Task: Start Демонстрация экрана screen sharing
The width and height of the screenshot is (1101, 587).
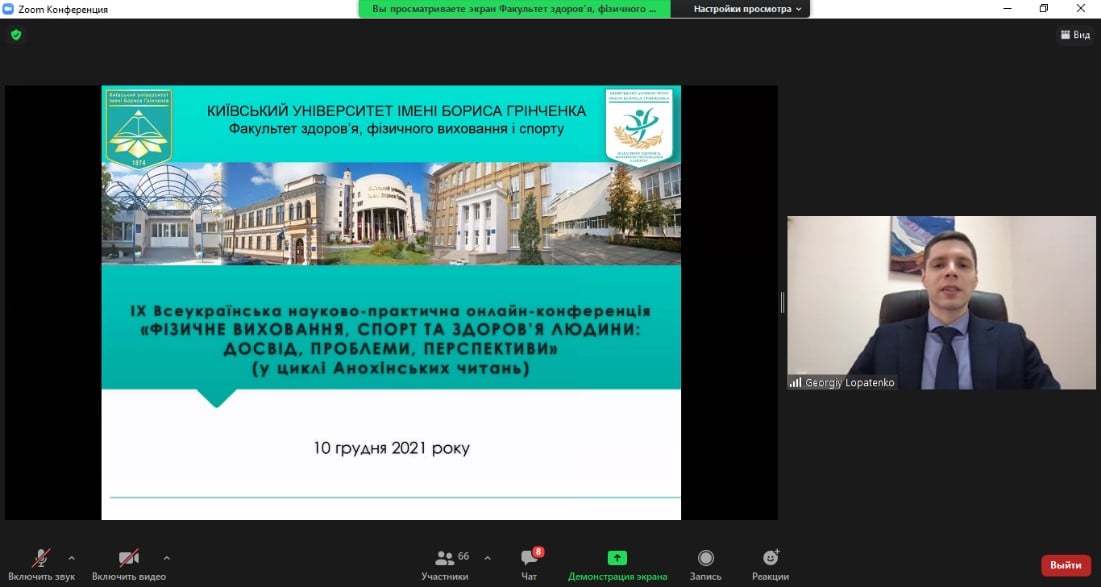Action: [x=617, y=563]
